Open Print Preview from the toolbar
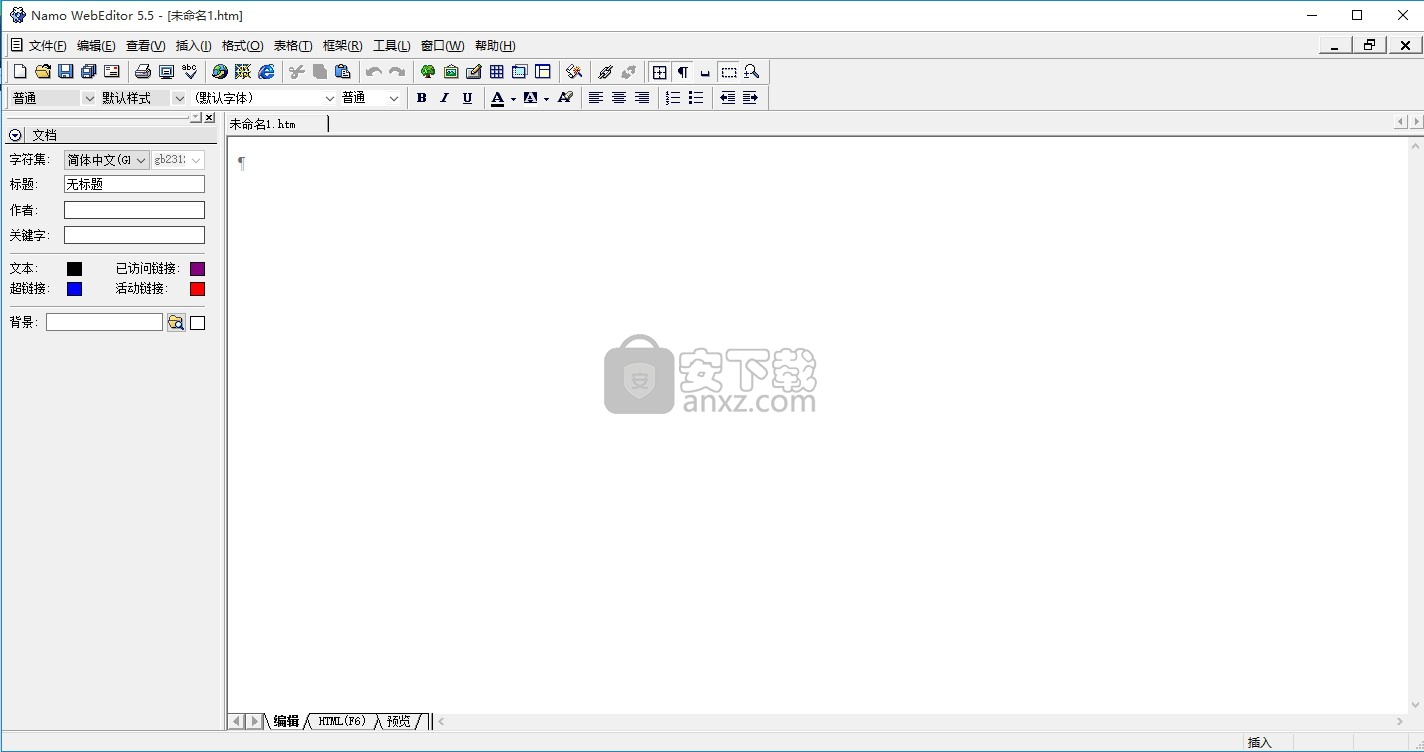1424x752 pixels. [x=166, y=71]
